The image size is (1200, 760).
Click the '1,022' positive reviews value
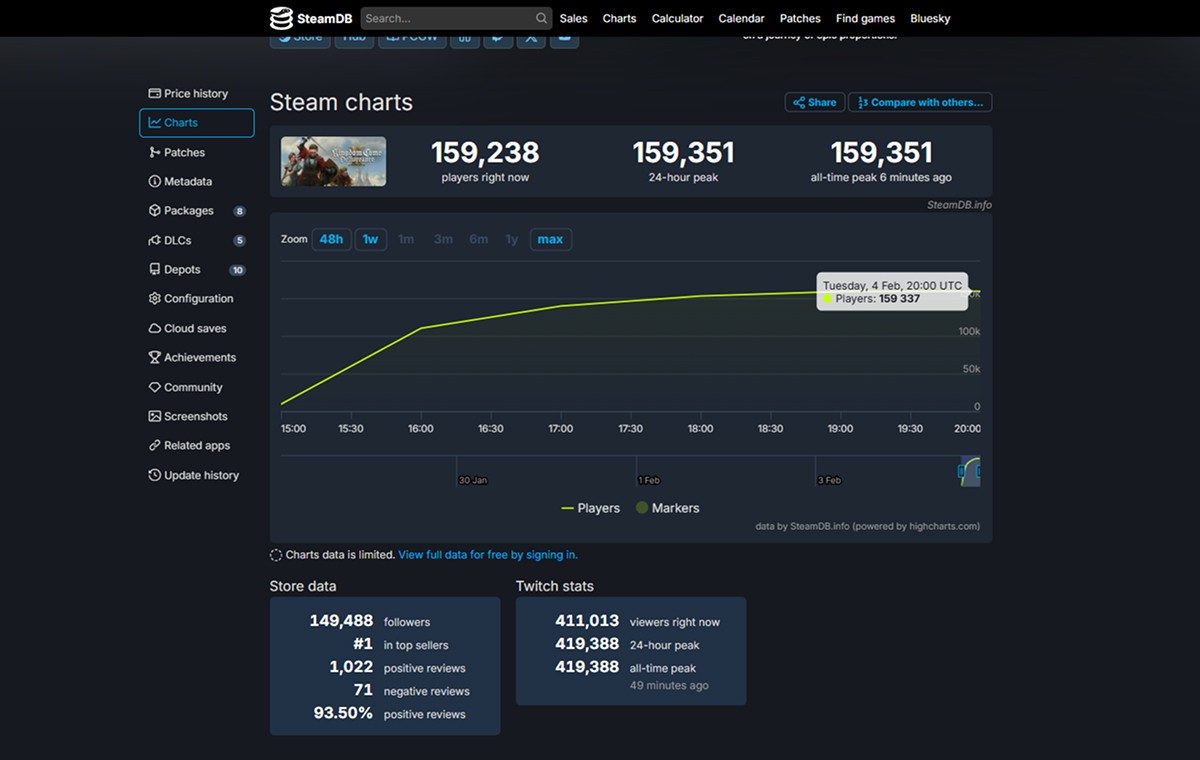(351, 667)
